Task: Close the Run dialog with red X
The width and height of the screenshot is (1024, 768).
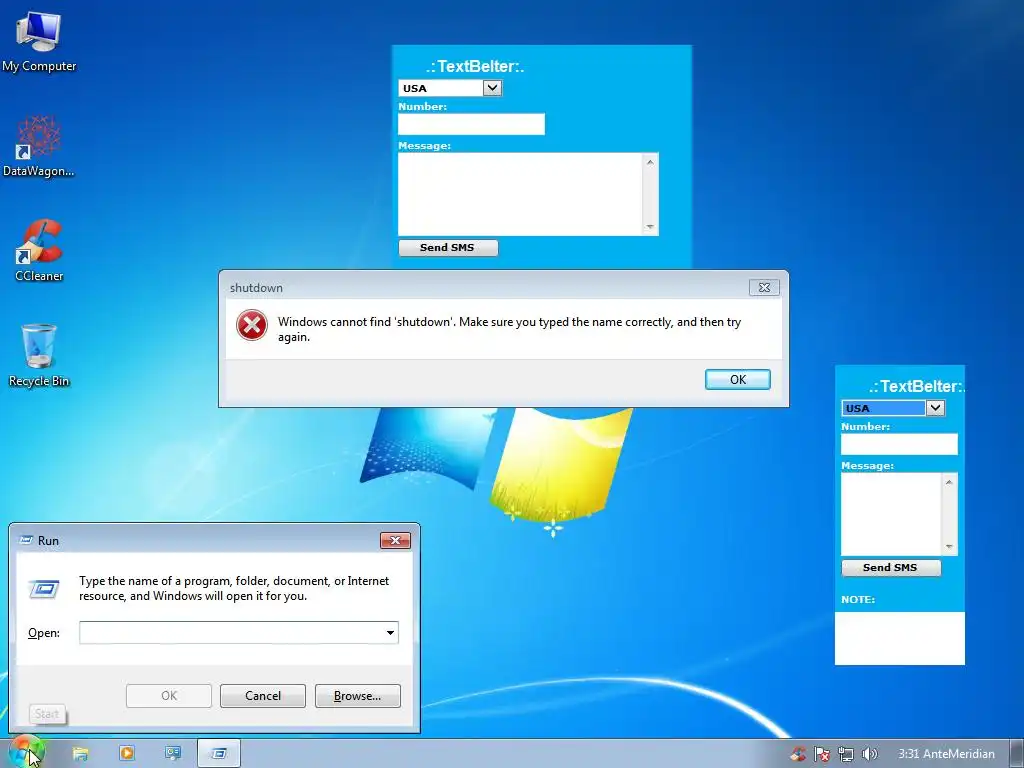Action: tap(395, 540)
